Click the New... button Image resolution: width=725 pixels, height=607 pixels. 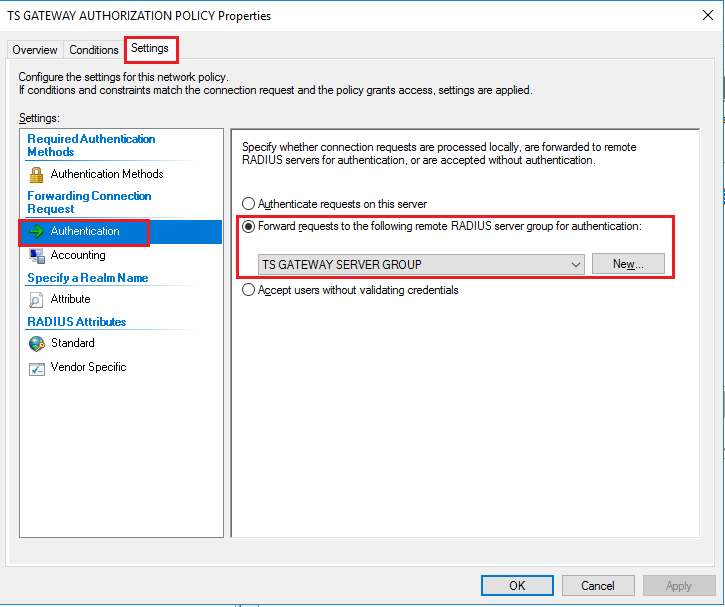[x=627, y=264]
